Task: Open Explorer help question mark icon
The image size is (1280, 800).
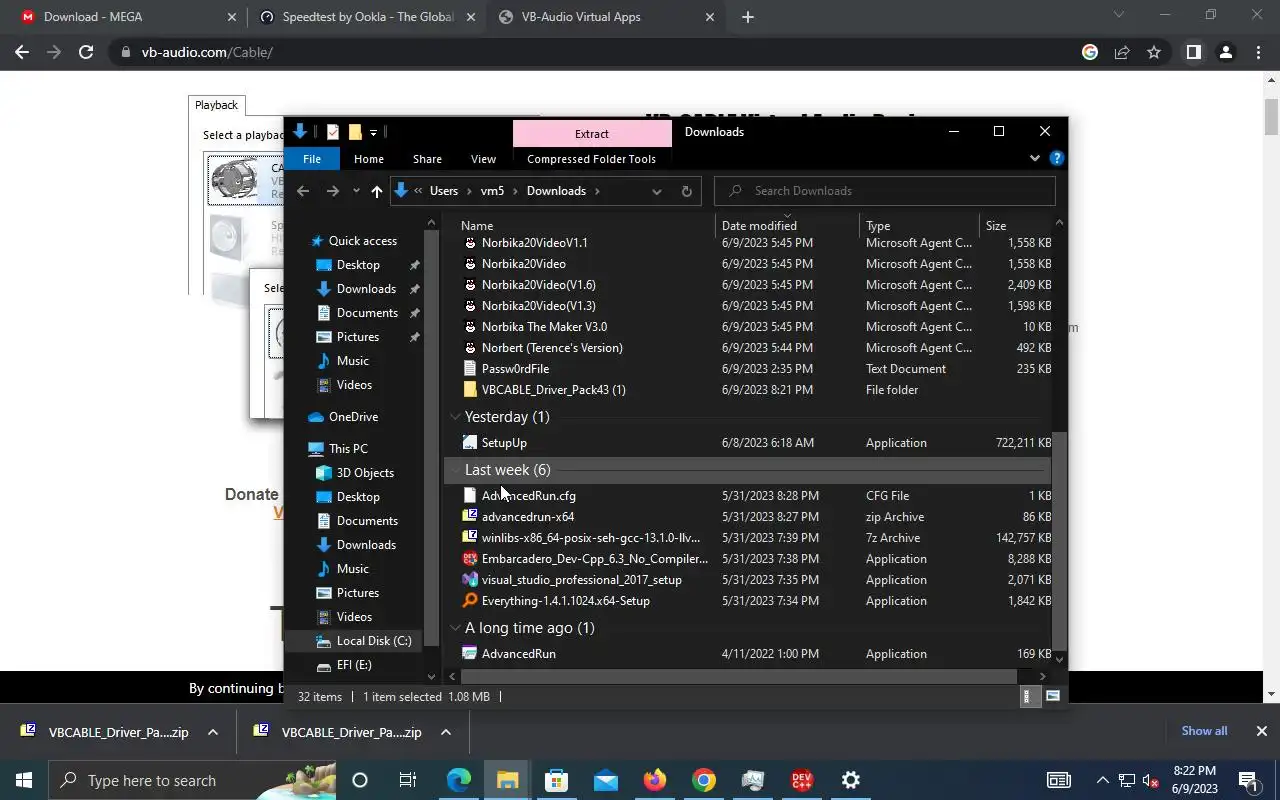Action: click(x=1056, y=159)
